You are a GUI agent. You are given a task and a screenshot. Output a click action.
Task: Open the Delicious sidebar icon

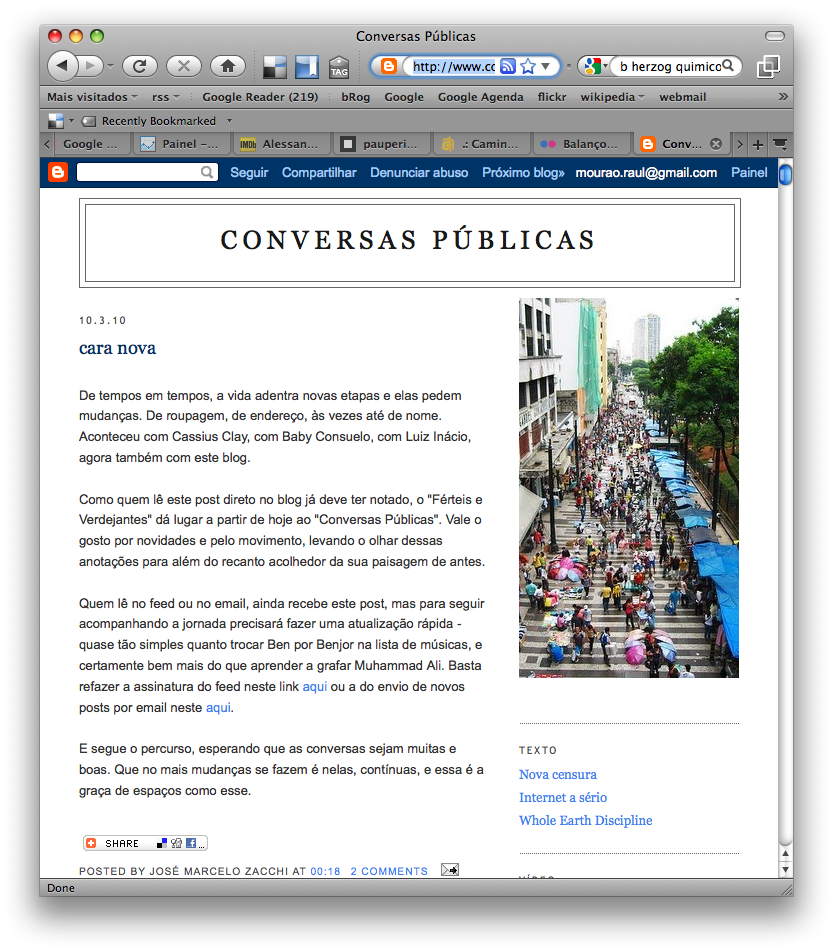307,67
